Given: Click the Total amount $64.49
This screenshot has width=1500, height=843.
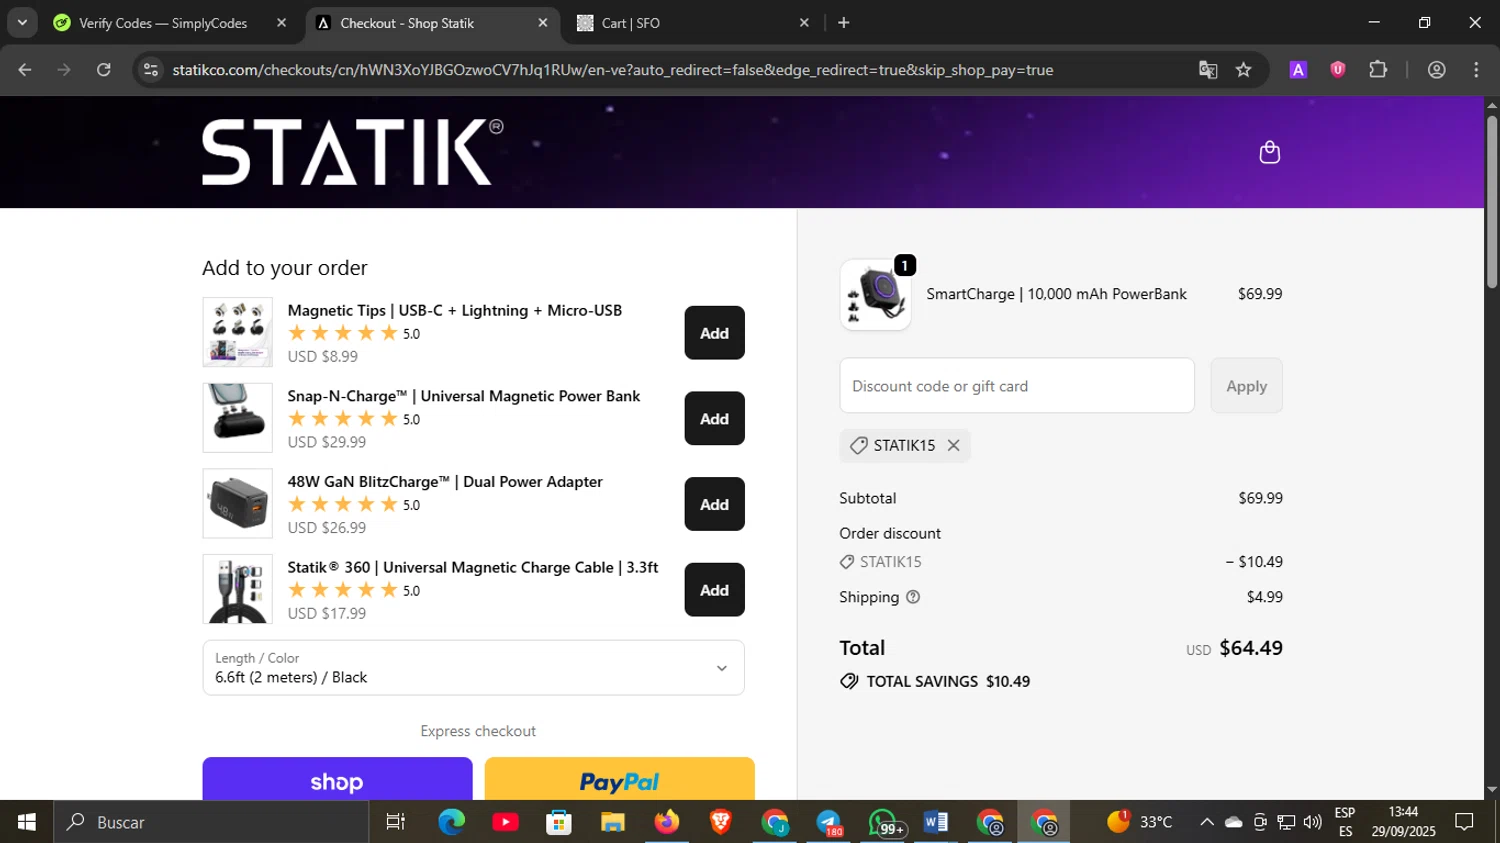Looking at the screenshot, I should 1251,648.
